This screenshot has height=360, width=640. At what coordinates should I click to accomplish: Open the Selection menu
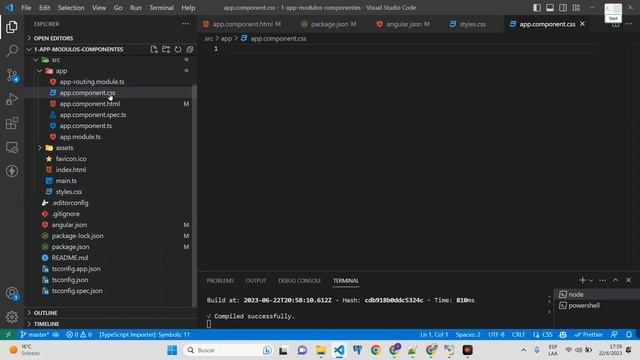coord(71,8)
